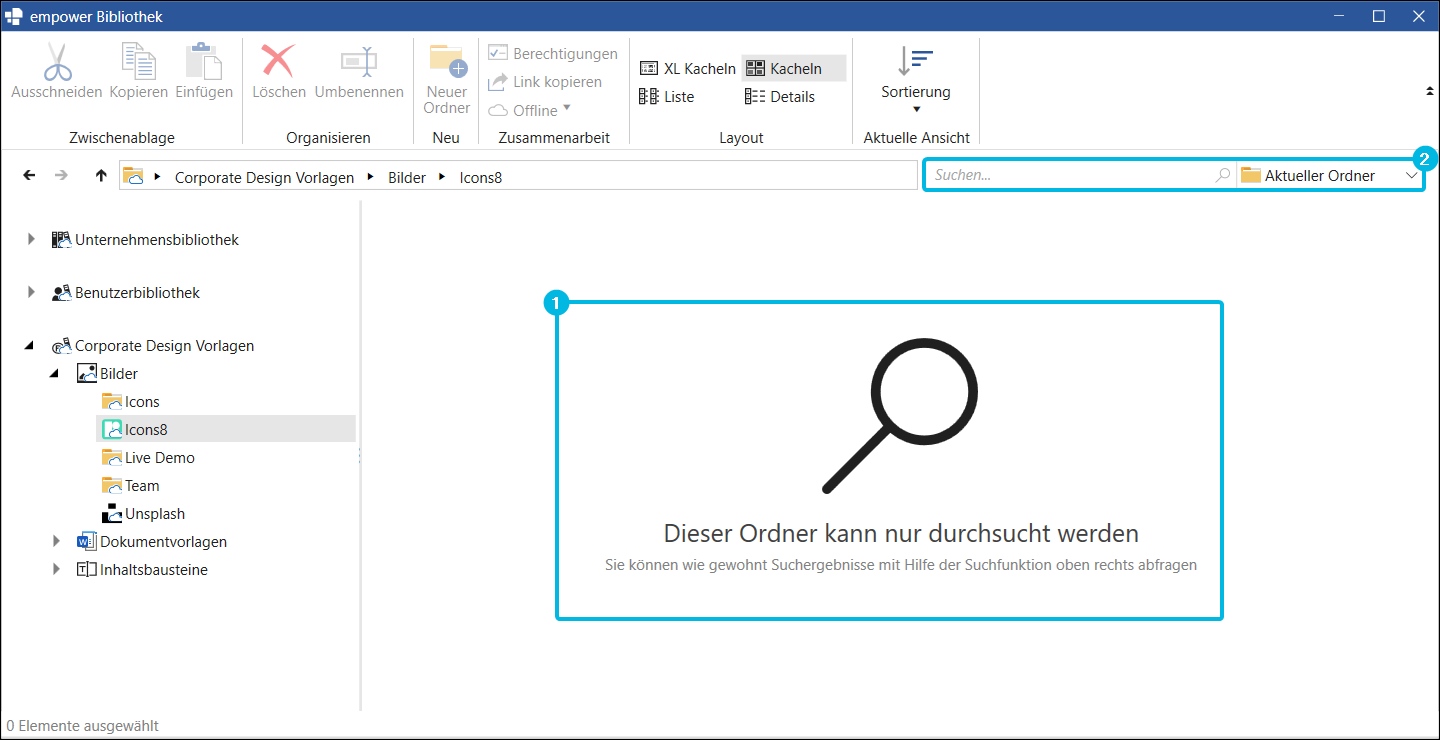Create a folder with Neuer Ordner

click(x=447, y=78)
